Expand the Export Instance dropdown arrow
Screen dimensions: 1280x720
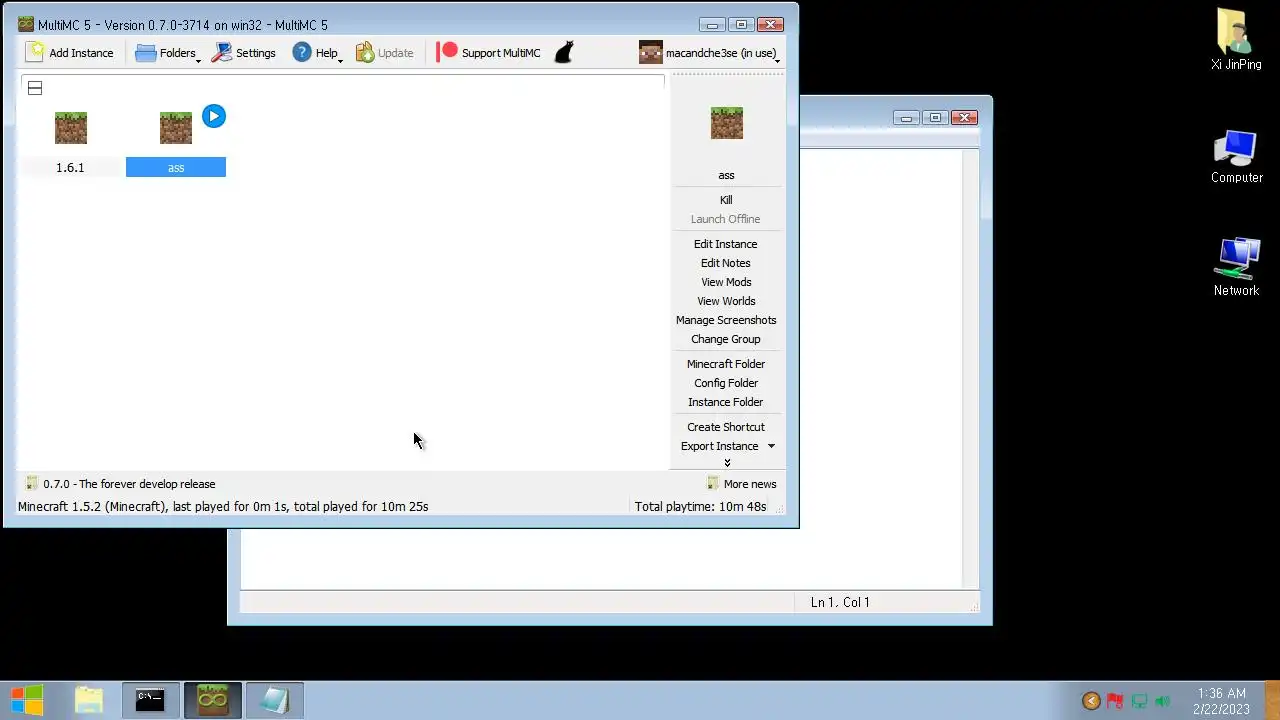click(771, 446)
